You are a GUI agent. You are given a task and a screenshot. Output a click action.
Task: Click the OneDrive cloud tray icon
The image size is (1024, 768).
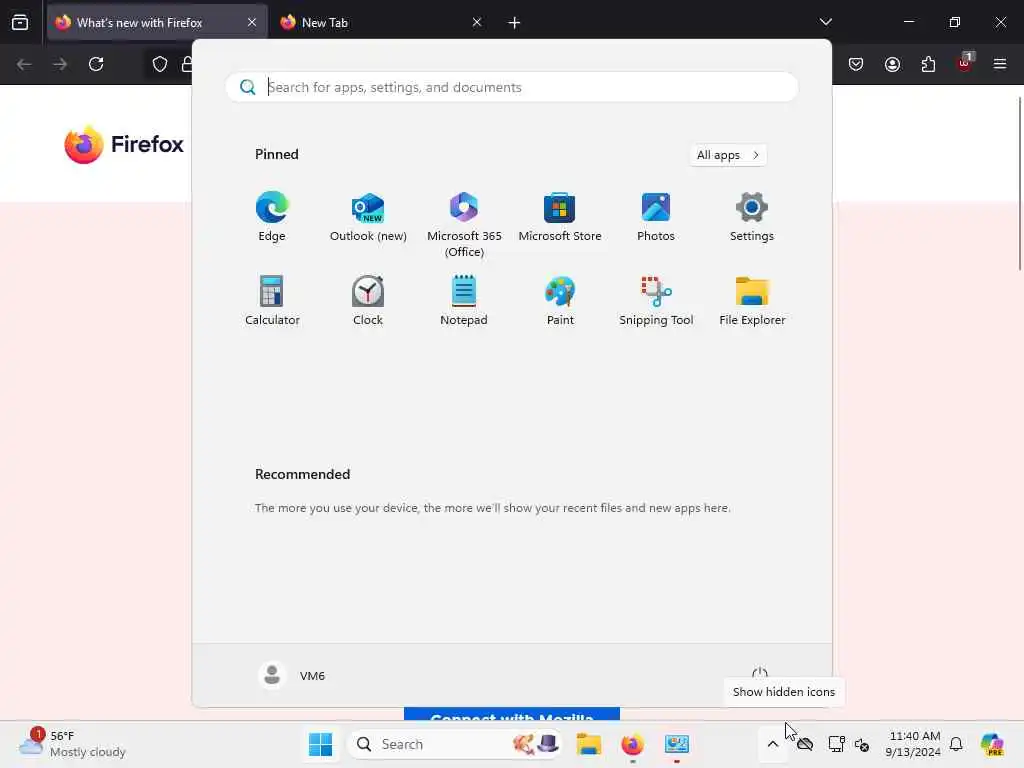click(805, 744)
